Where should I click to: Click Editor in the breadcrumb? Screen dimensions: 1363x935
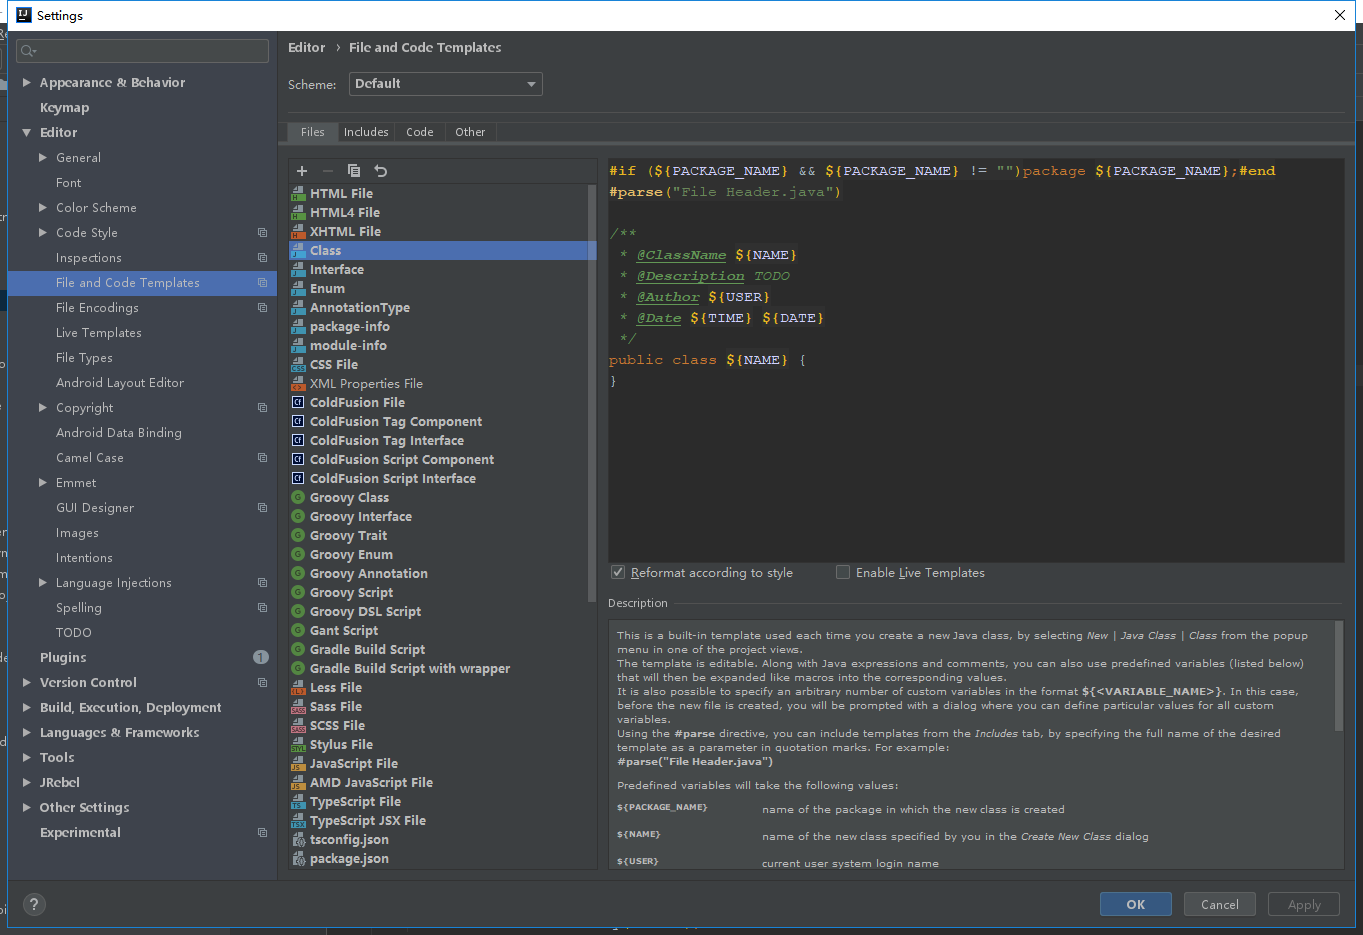coord(306,47)
